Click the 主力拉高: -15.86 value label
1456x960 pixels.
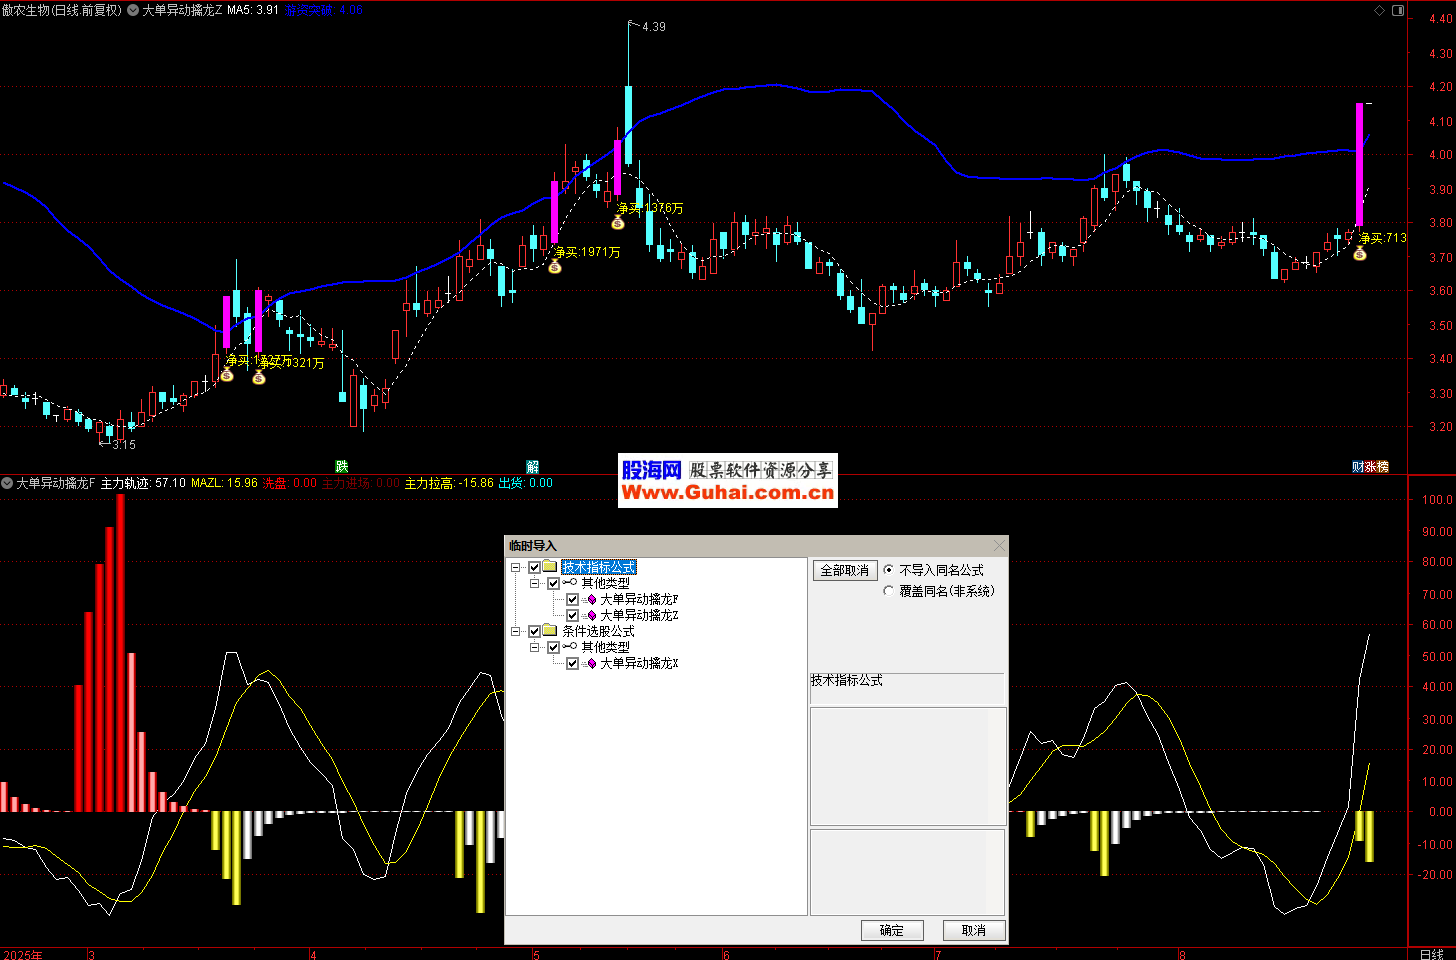(449, 483)
